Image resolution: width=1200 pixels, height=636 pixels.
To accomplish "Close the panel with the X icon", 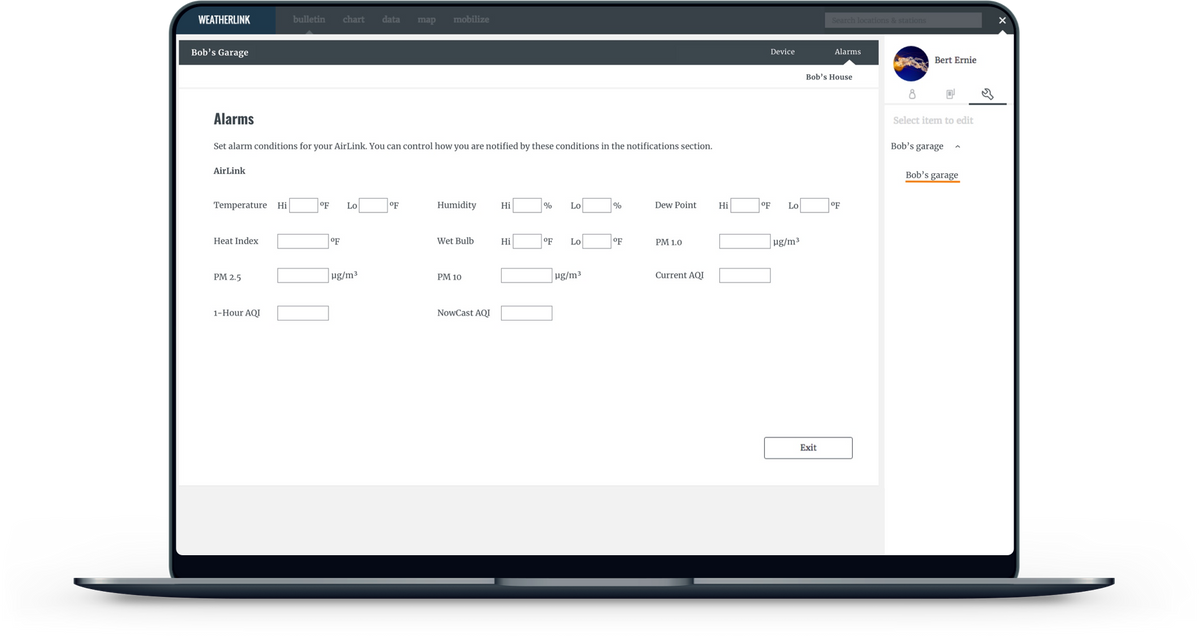I will (x=1002, y=20).
